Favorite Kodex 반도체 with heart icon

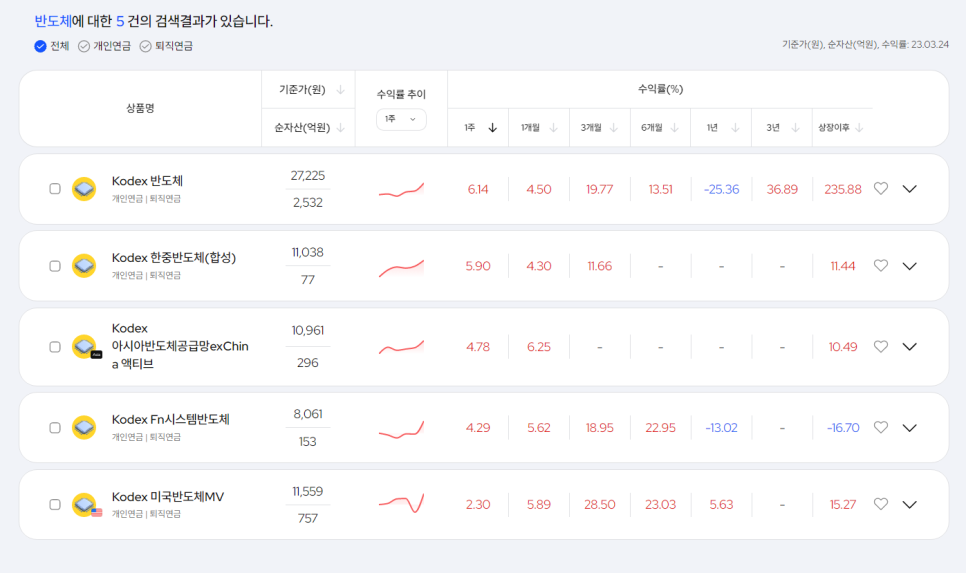(x=880, y=188)
